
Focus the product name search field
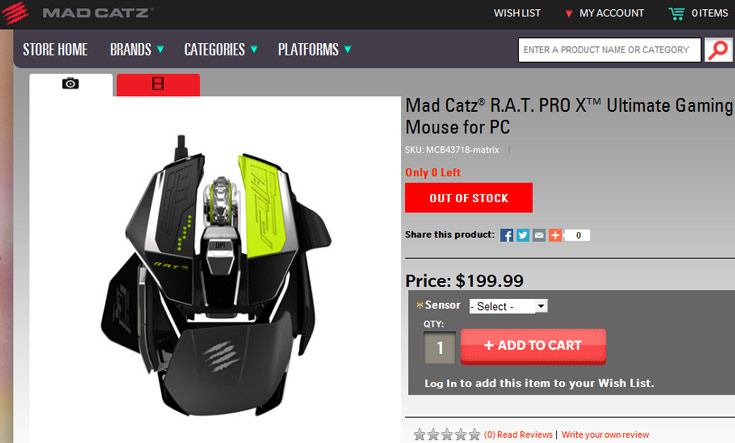[x=609, y=50]
